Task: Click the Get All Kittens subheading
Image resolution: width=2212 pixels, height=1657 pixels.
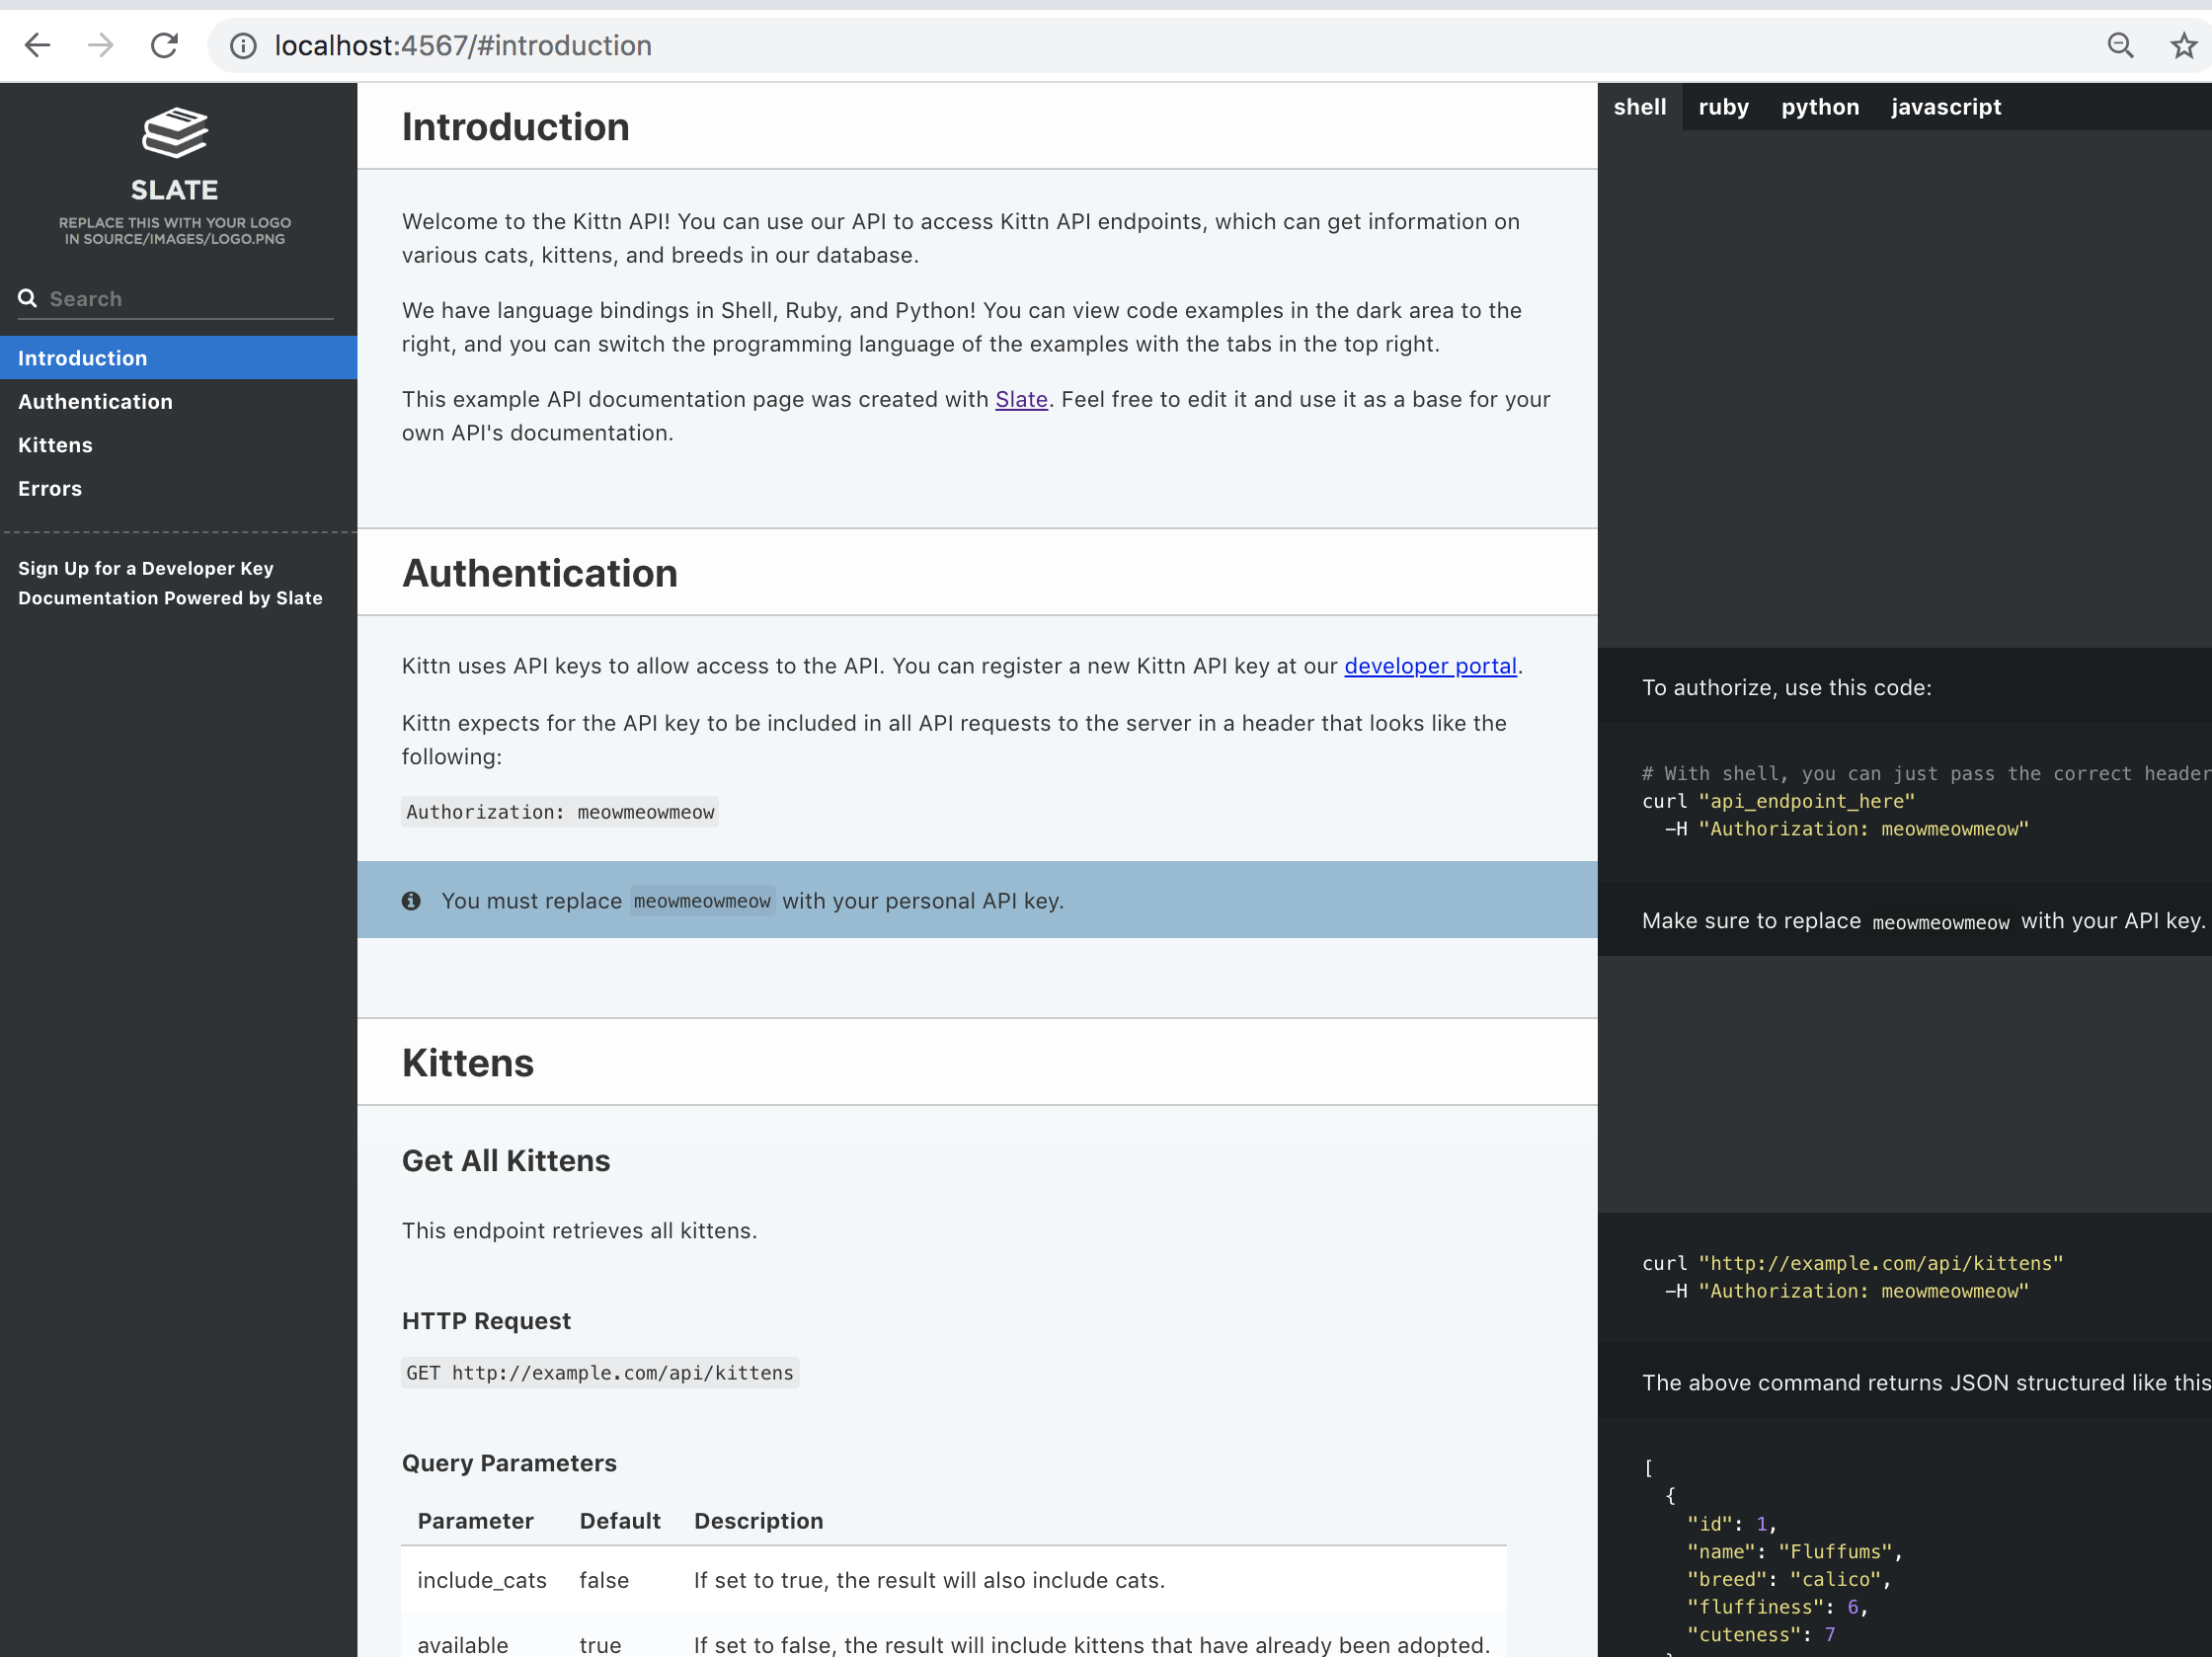Action: [x=506, y=1161]
